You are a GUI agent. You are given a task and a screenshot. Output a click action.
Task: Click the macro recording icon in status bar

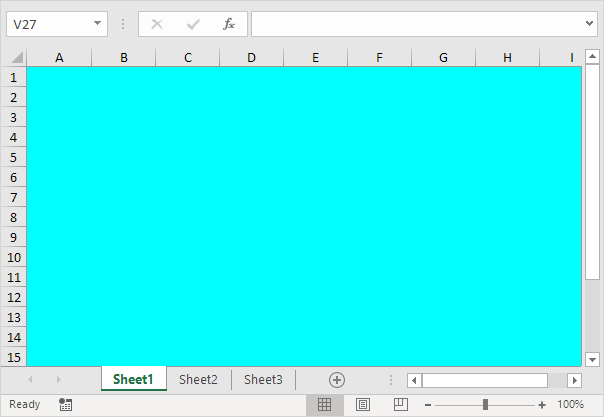pos(66,405)
